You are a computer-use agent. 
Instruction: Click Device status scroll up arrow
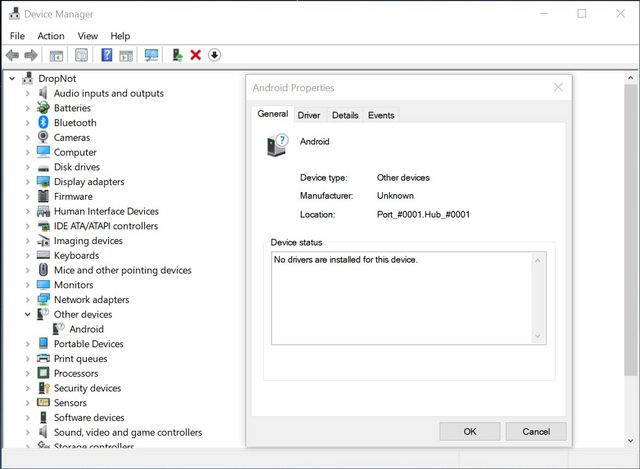tap(538, 260)
